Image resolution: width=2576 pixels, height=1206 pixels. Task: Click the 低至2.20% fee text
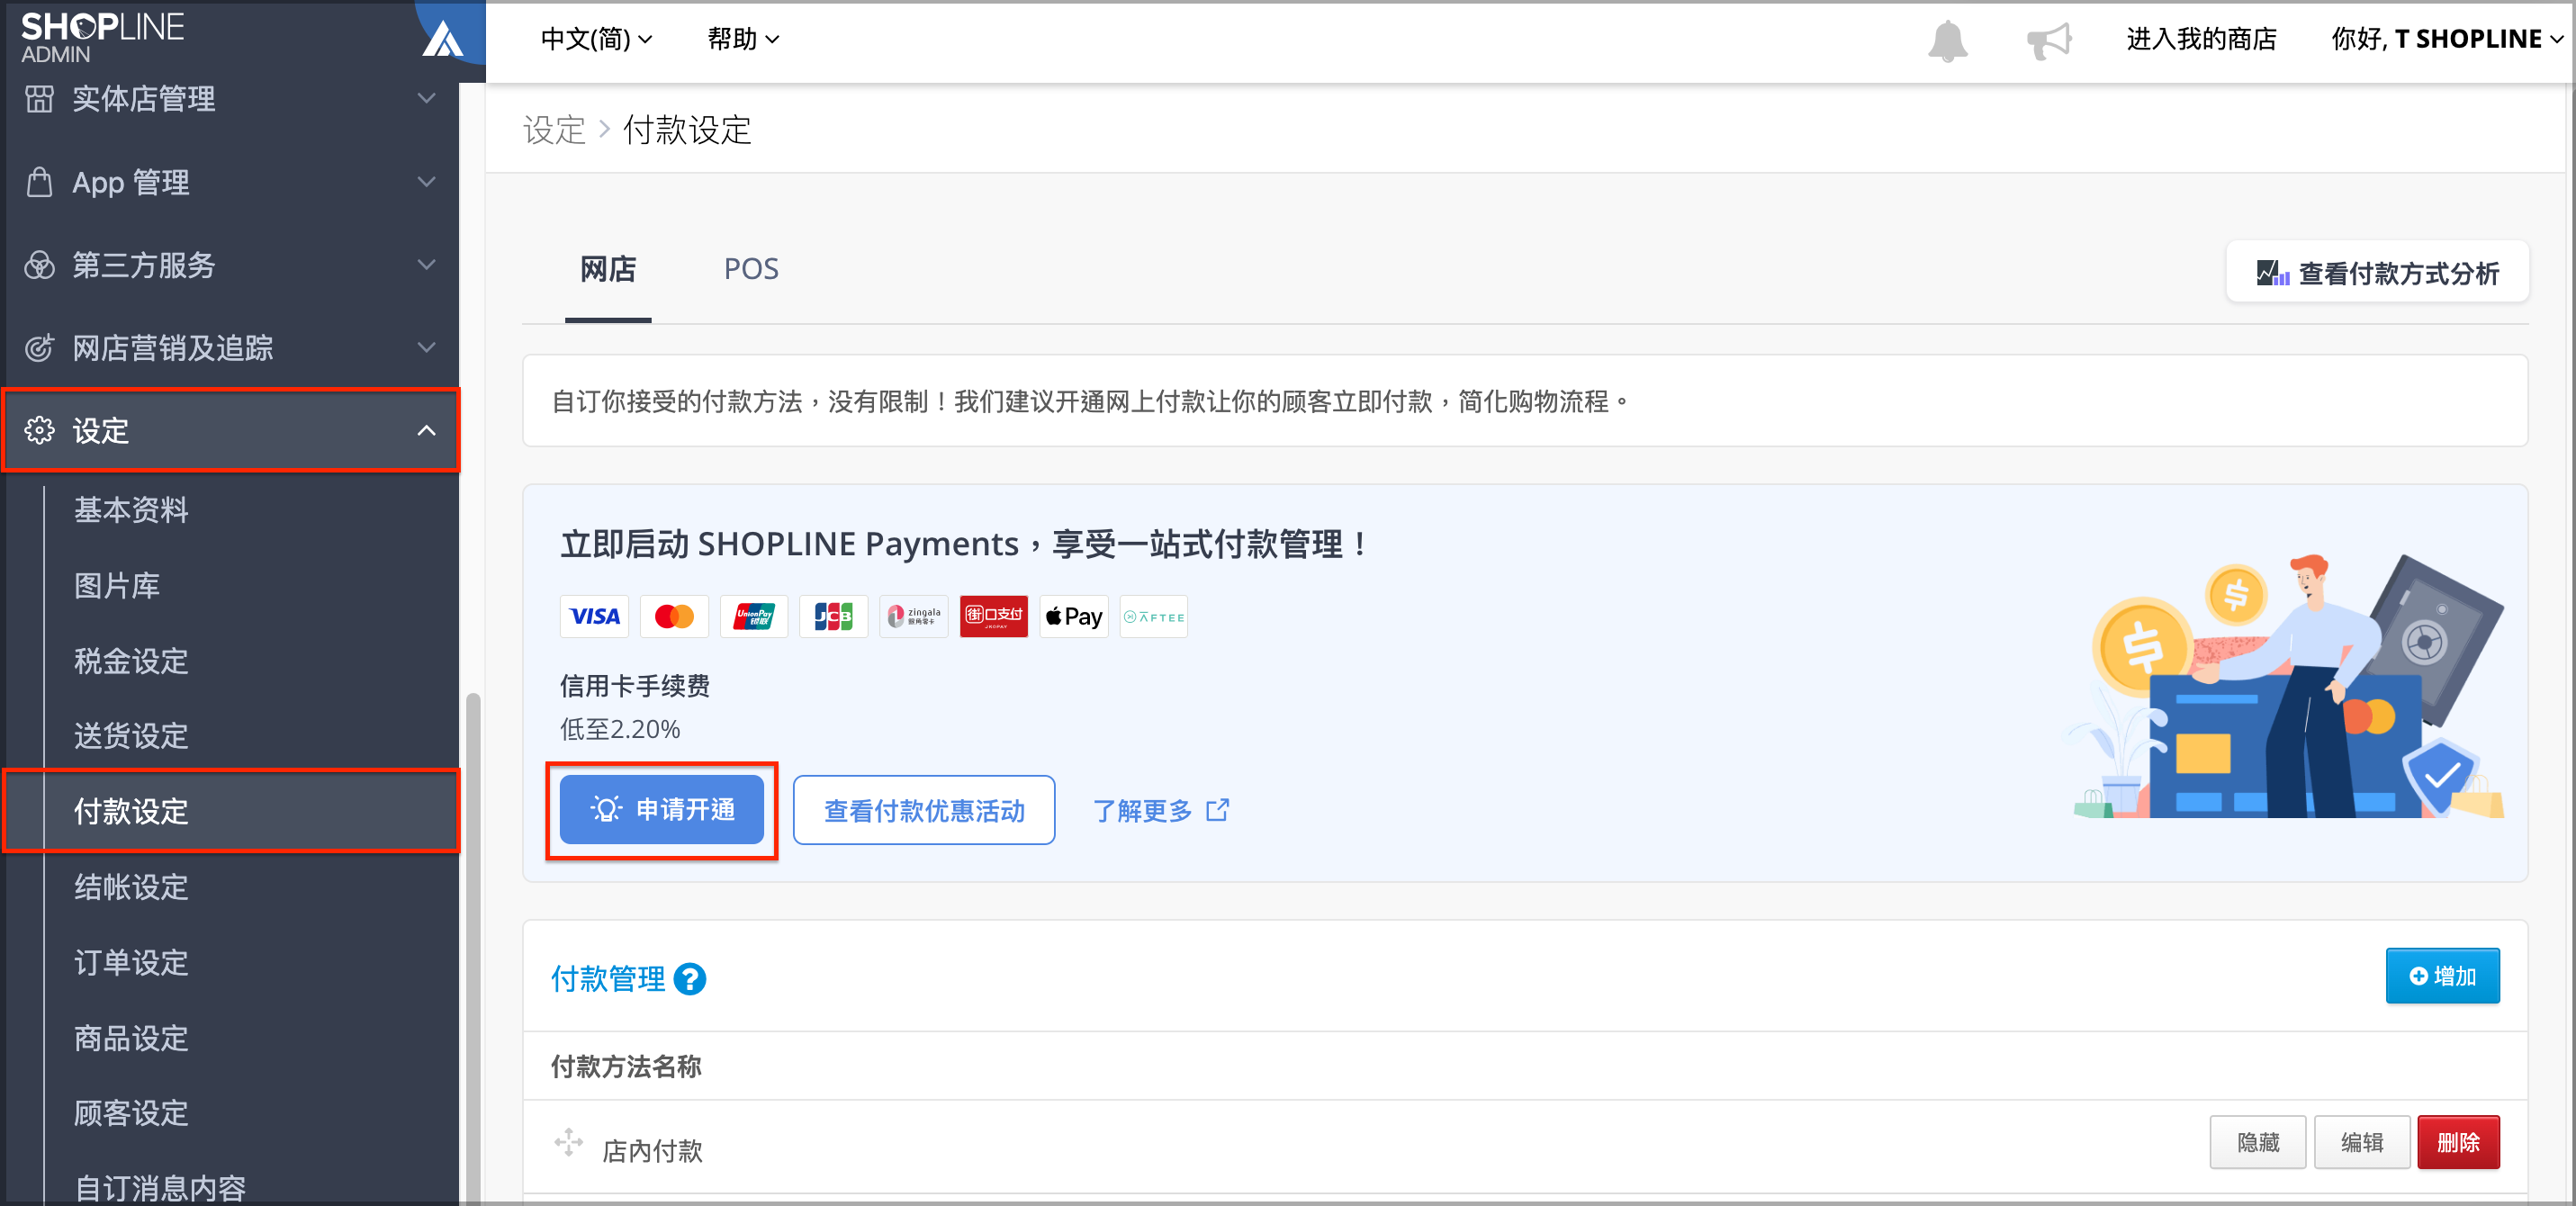click(620, 729)
